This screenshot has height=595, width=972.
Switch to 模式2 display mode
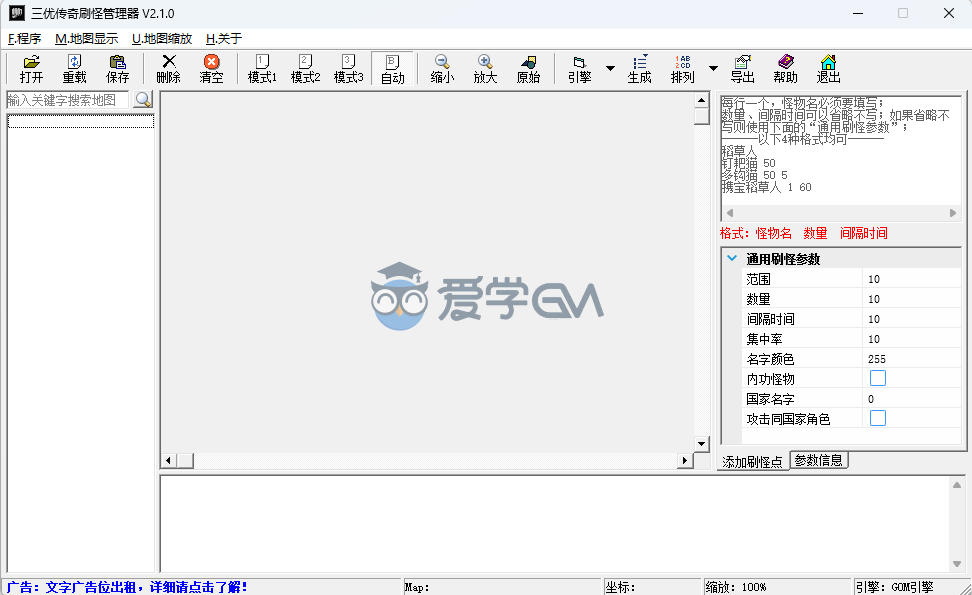(x=306, y=69)
